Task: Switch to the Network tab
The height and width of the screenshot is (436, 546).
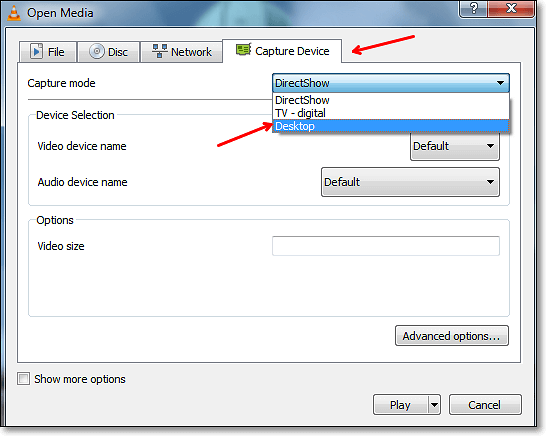Action: click(x=181, y=52)
